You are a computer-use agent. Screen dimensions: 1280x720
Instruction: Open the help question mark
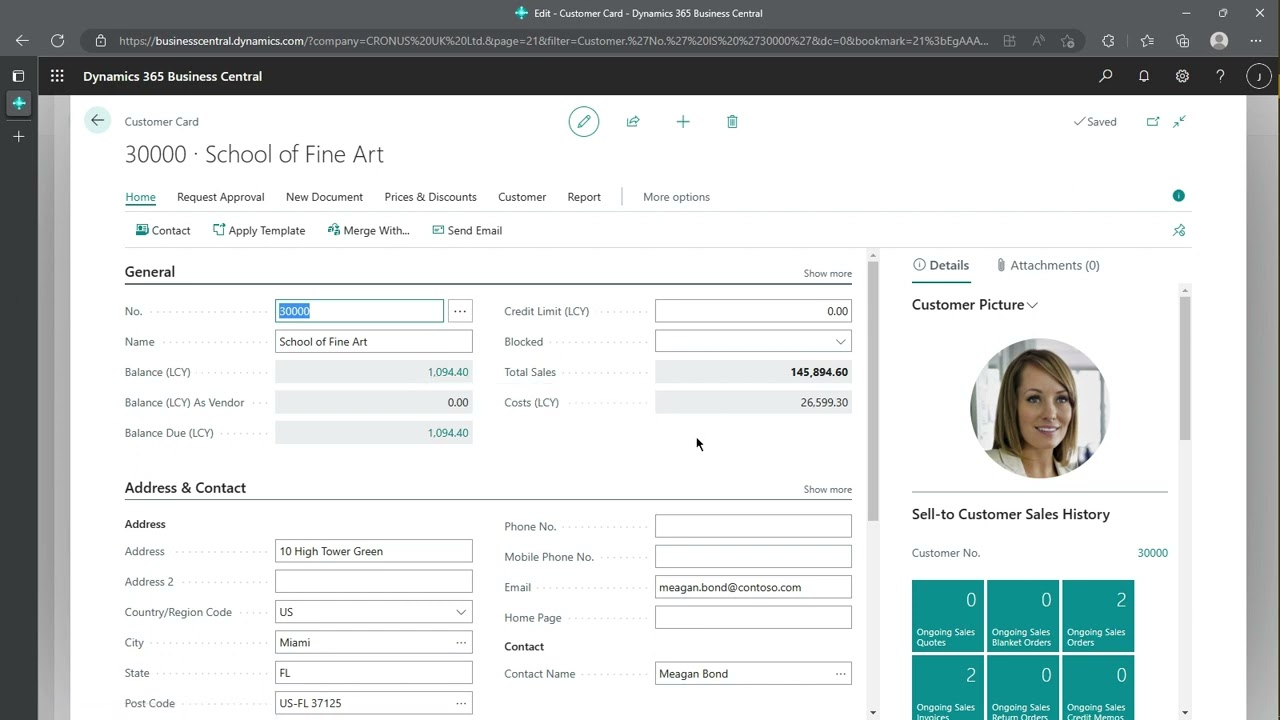[1220, 76]
